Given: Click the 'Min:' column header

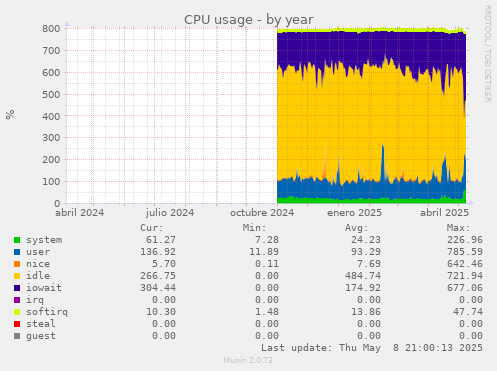Looking at the screenshot, I should pos(254,228).
